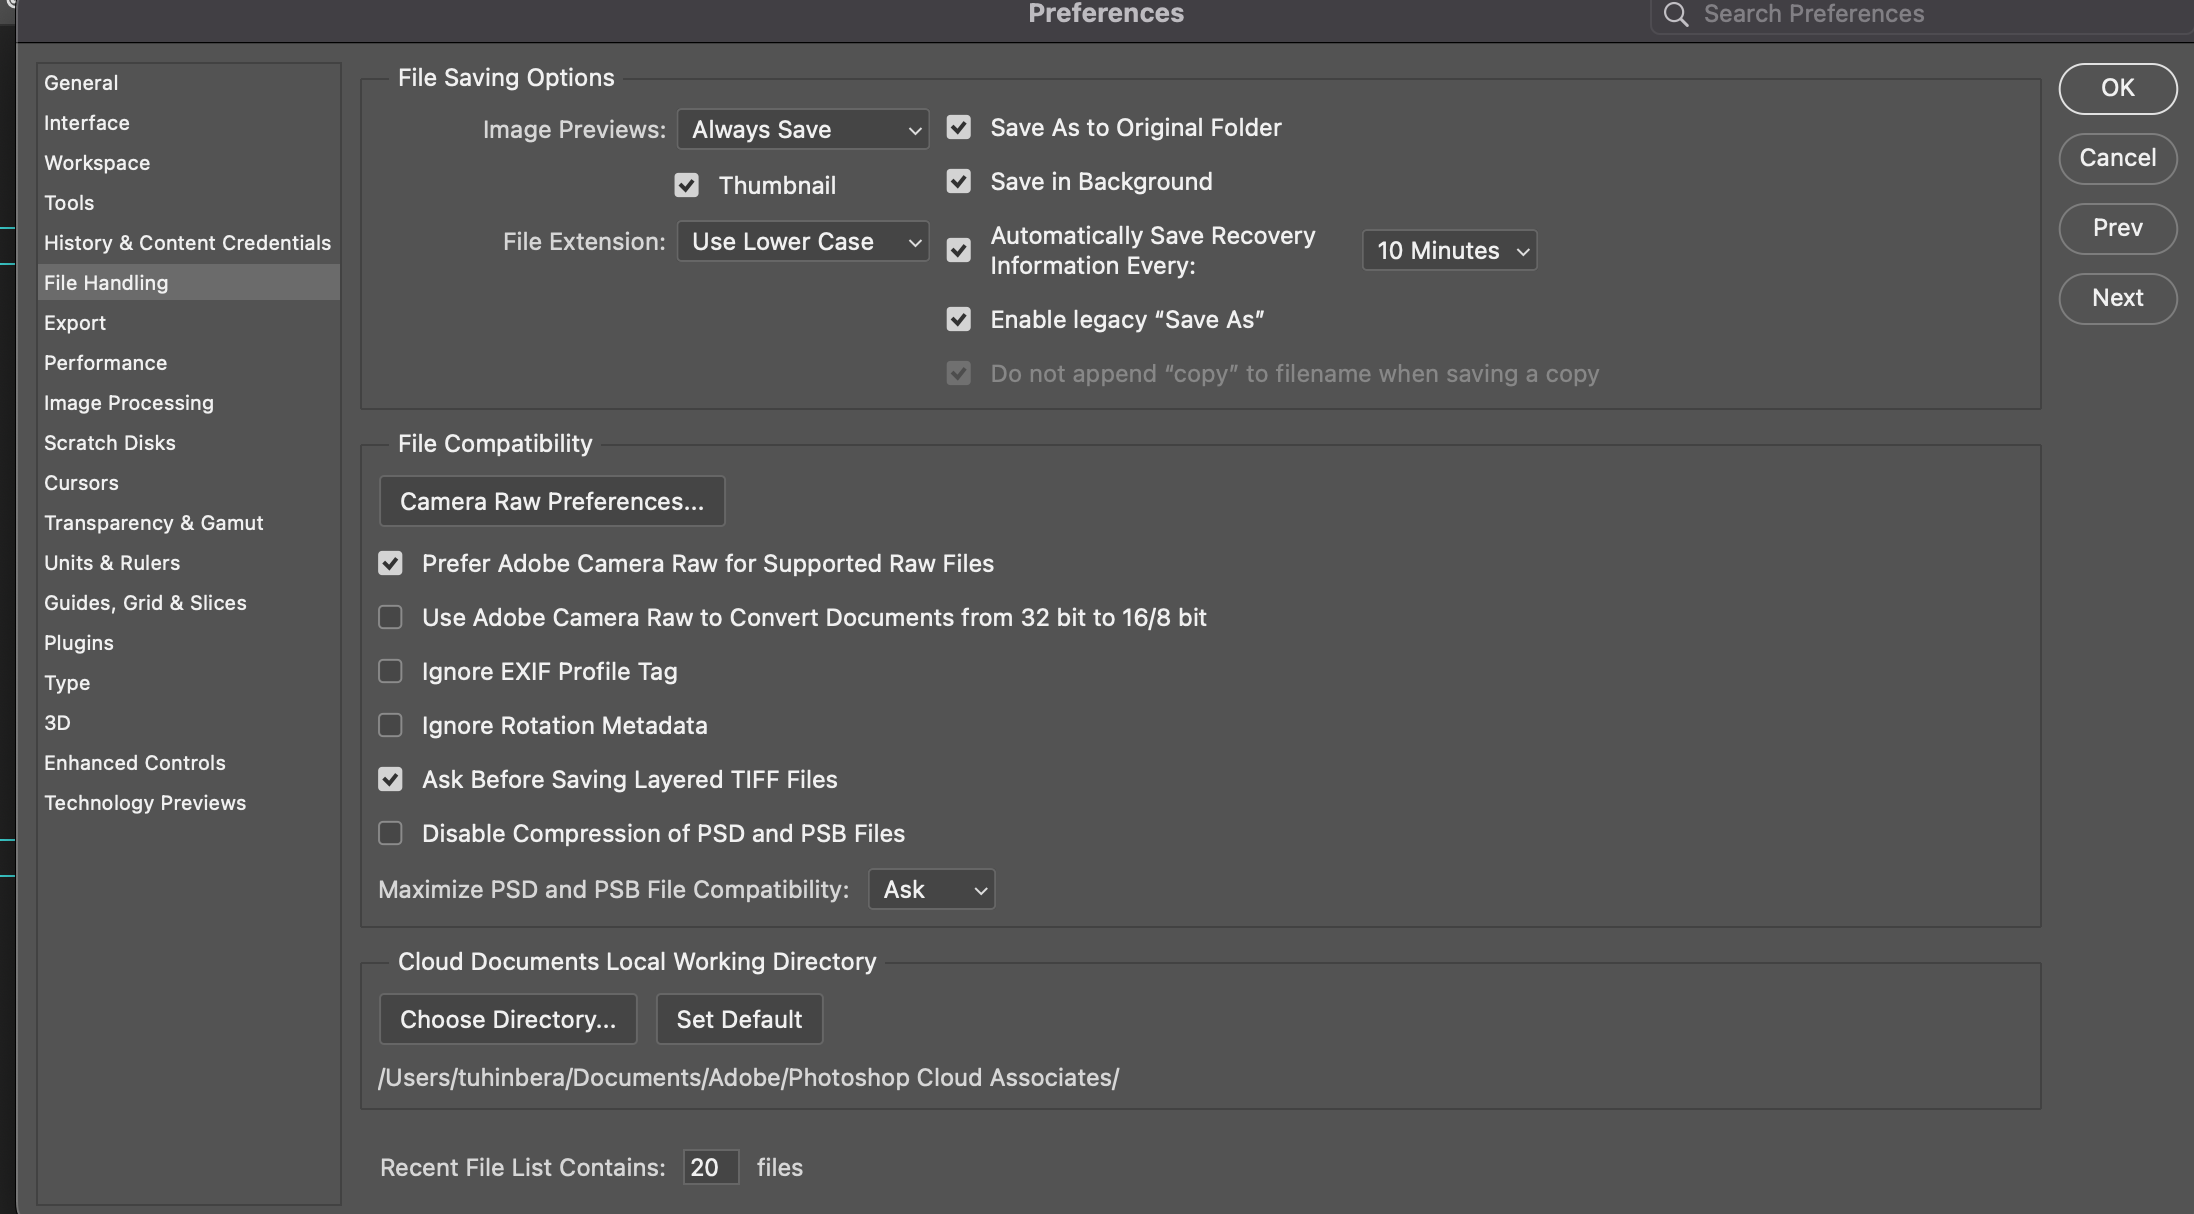Enable Disable Compression of PSD and PSB Files
Image resolution: width=2194 pixels, height=1214 pixels.
390,832
